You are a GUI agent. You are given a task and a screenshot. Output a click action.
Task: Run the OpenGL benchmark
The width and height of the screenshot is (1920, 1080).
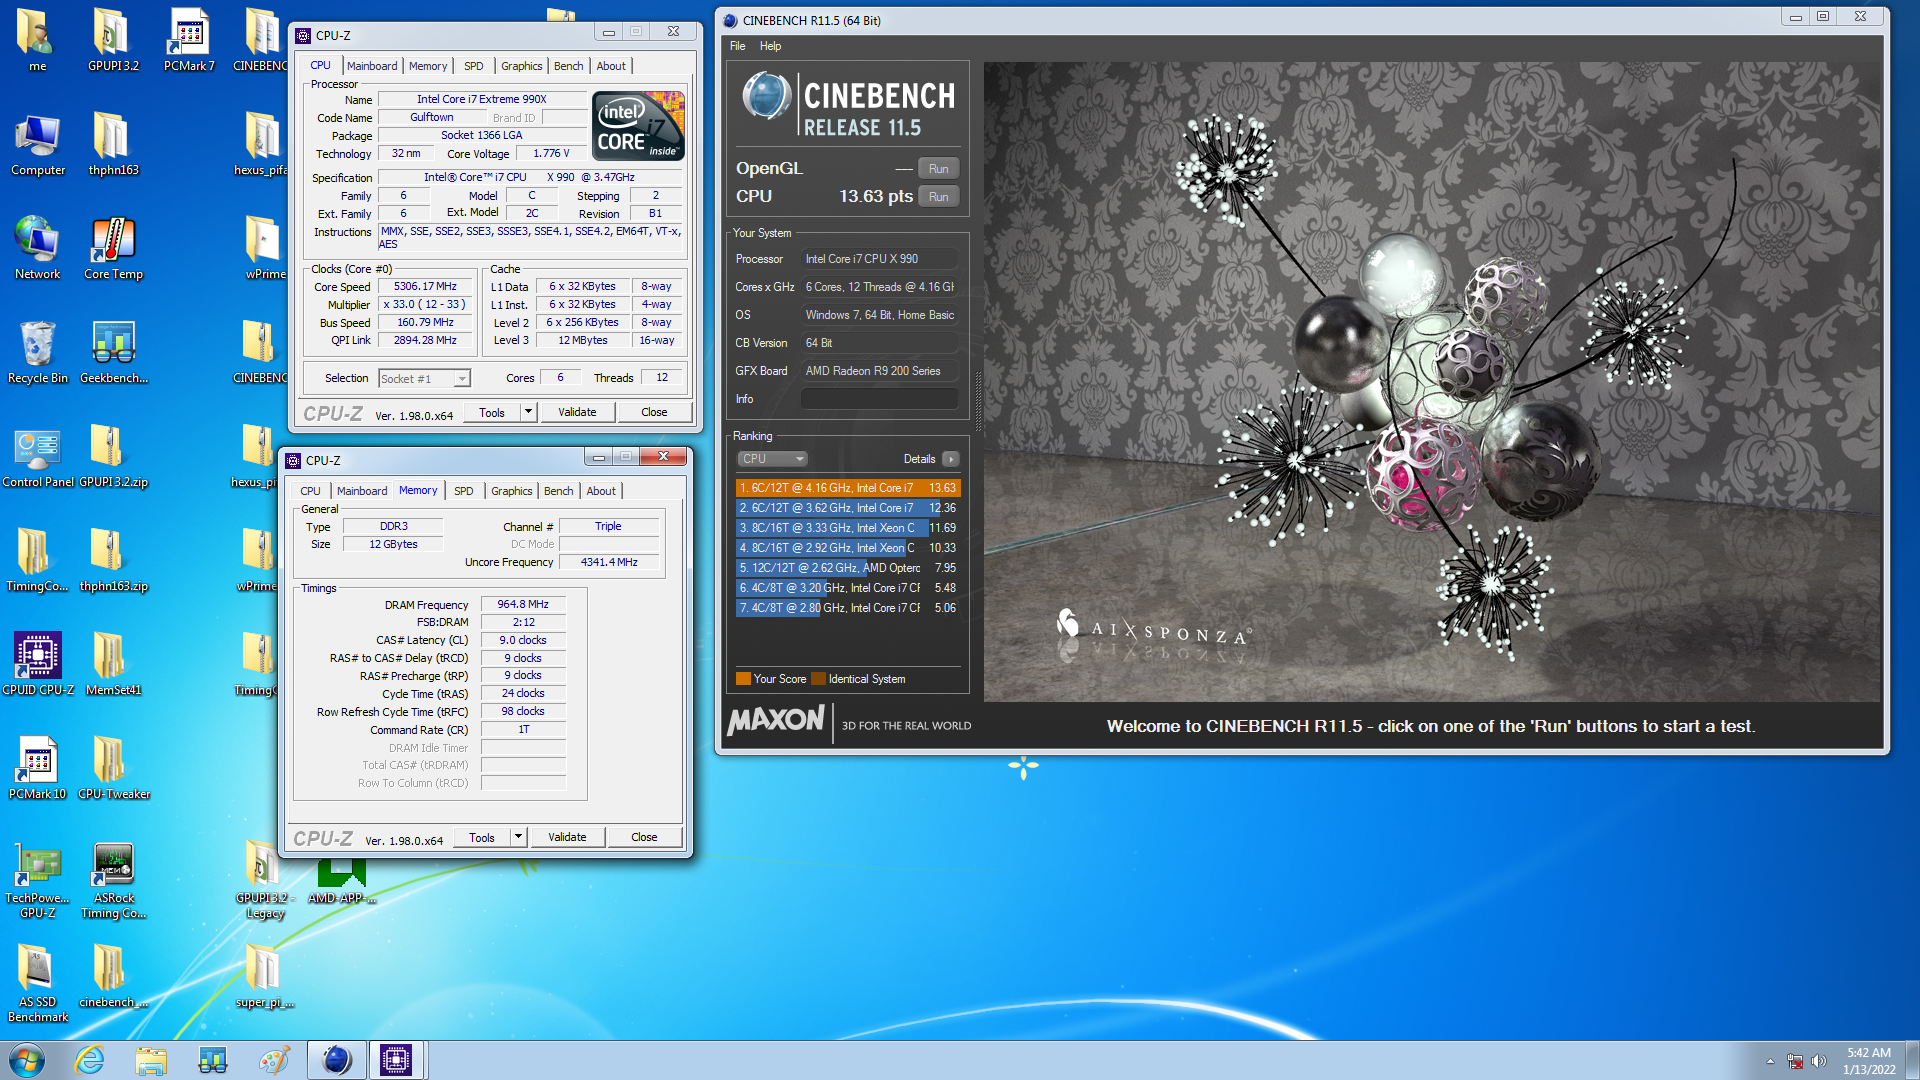[938, 169]
